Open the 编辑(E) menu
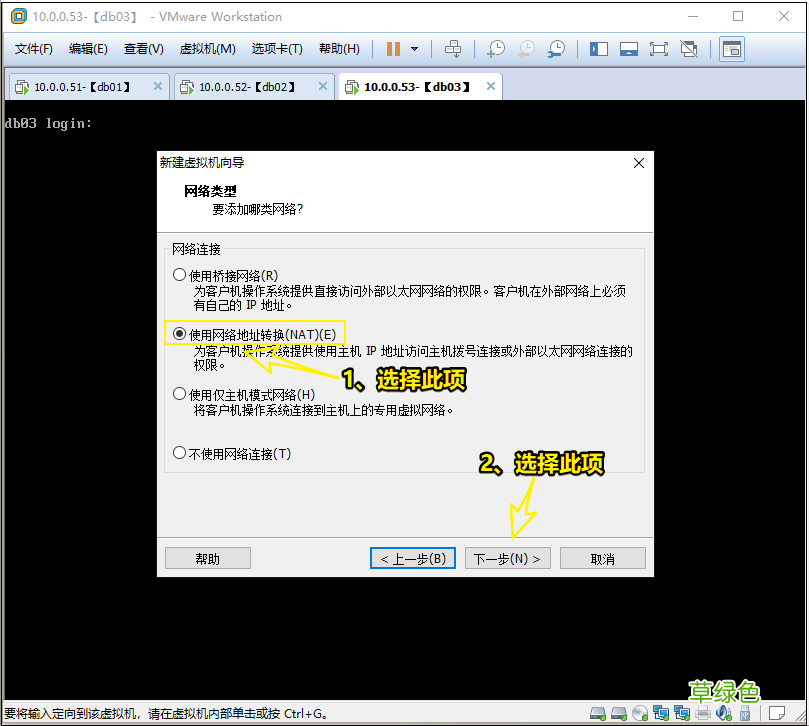 (88, 49)
